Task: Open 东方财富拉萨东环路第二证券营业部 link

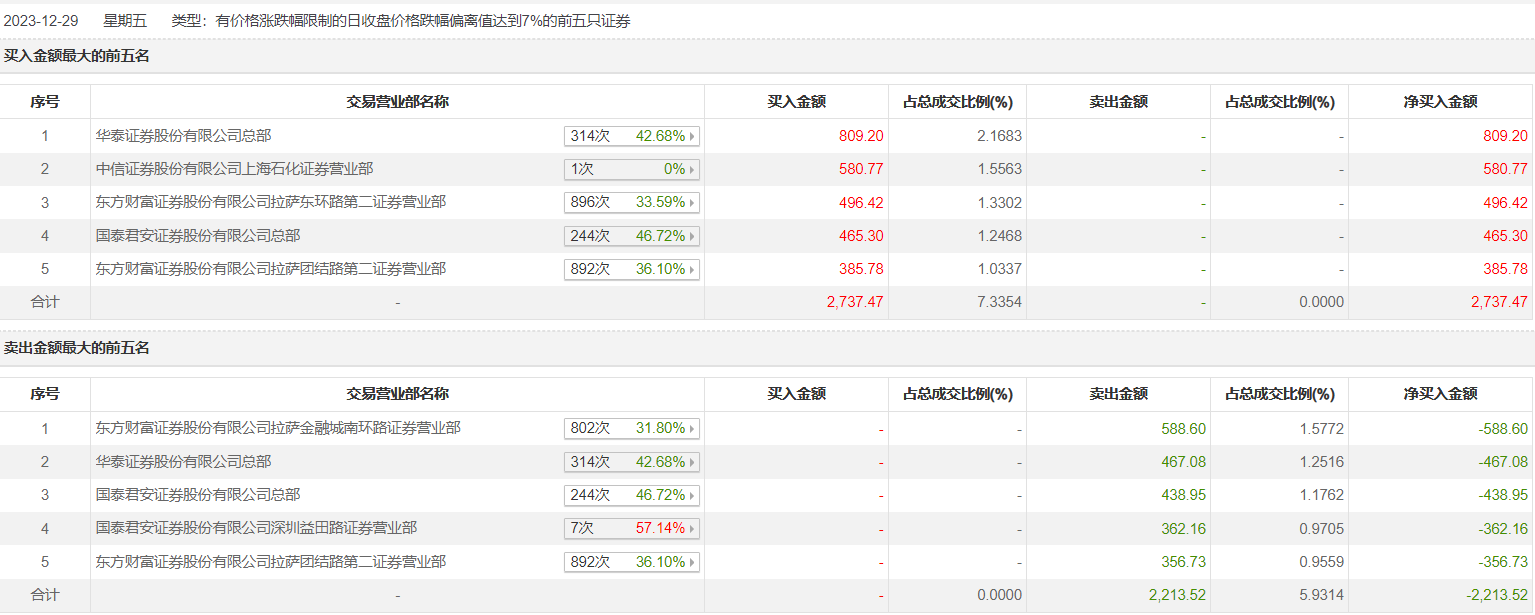Action: pyautogui.click(x=270, y=202)
